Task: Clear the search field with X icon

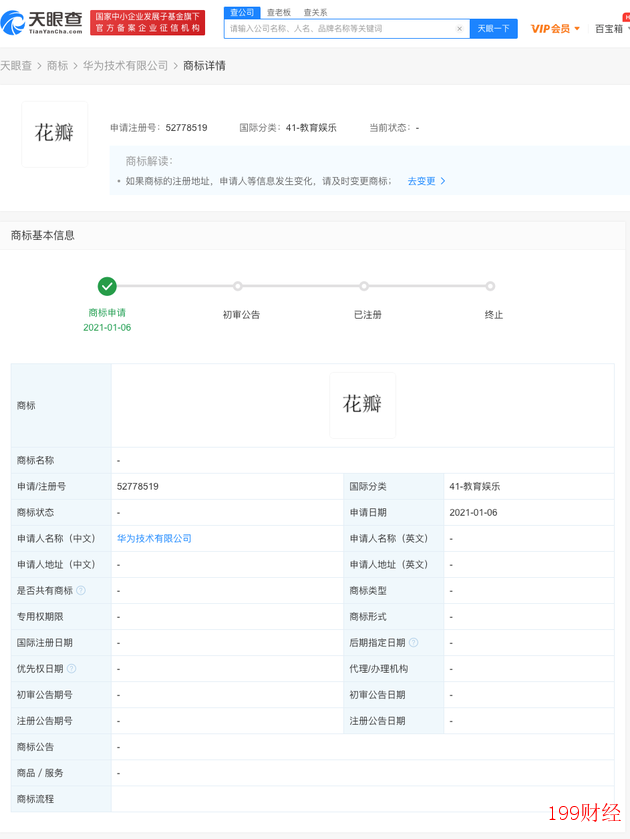Action: (x=459, y=29)
